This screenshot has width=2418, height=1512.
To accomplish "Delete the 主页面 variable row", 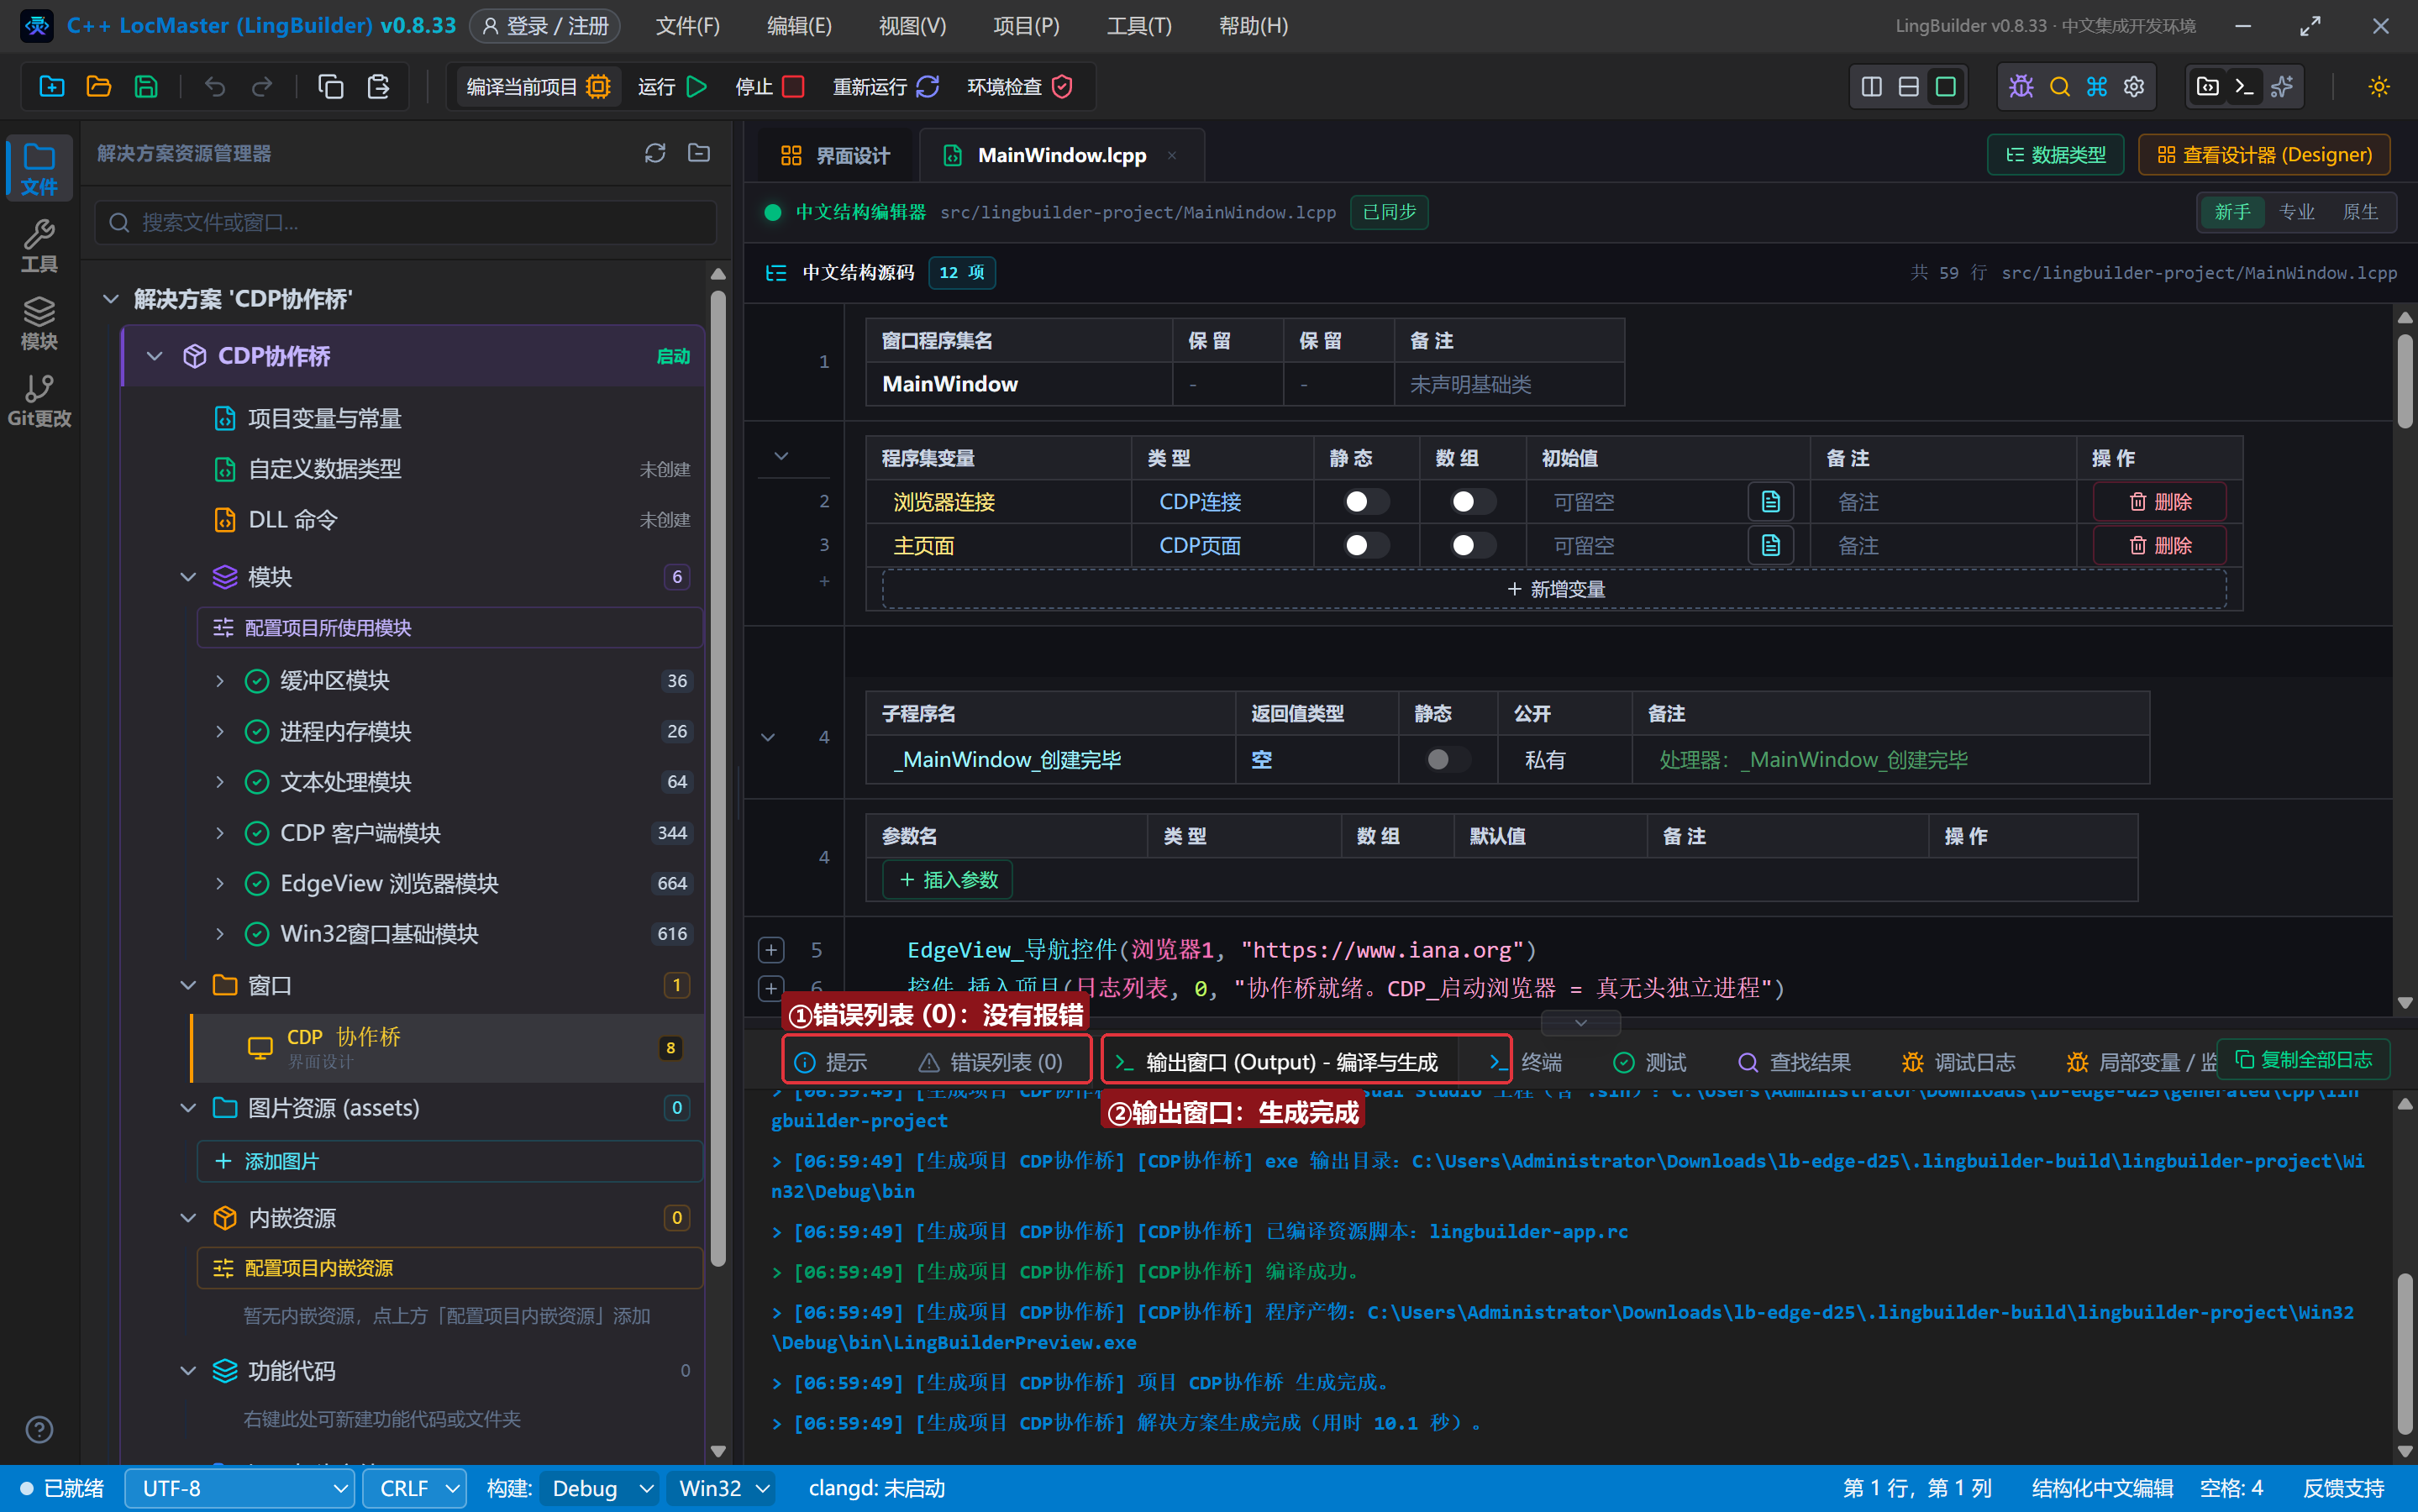I will point(2160,545).
